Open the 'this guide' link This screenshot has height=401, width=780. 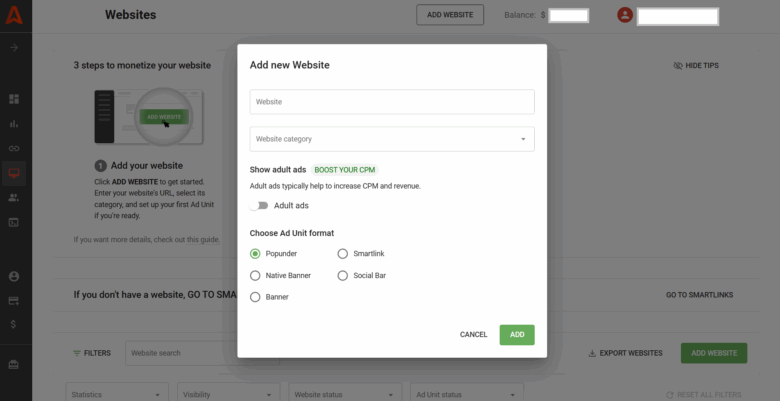[x=203, y=240]
